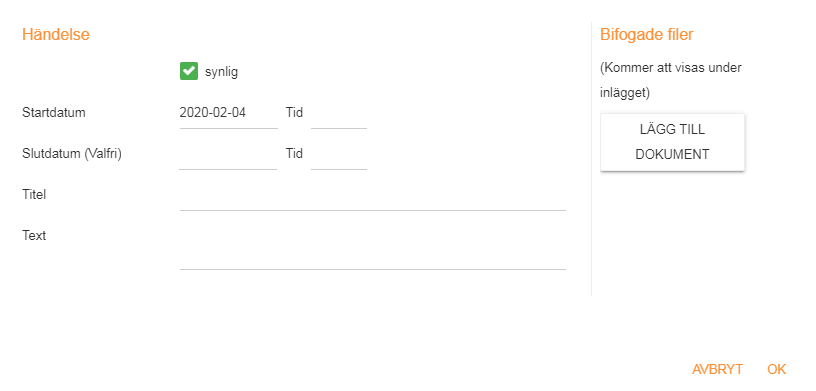Select the empty Slutdatum date field
This screenshot has height=391, width=816.
pyautogui.click(x=228, y=154)
